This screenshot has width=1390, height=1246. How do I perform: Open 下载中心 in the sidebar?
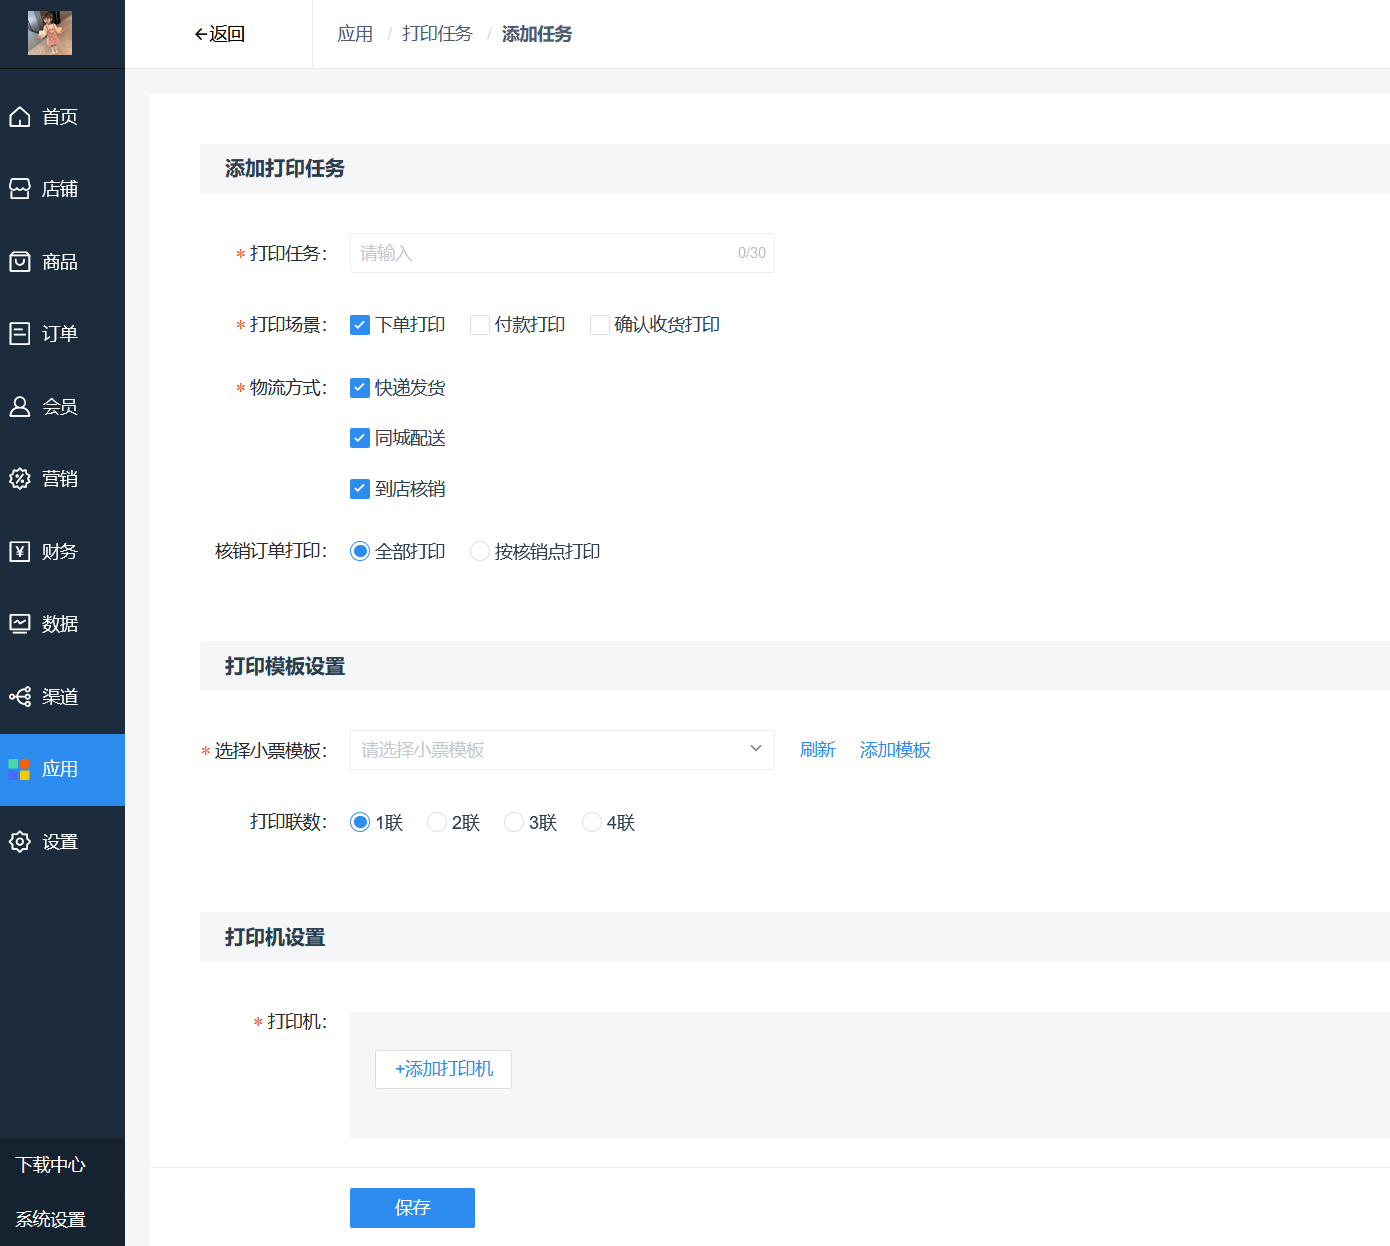point(51,1165)
